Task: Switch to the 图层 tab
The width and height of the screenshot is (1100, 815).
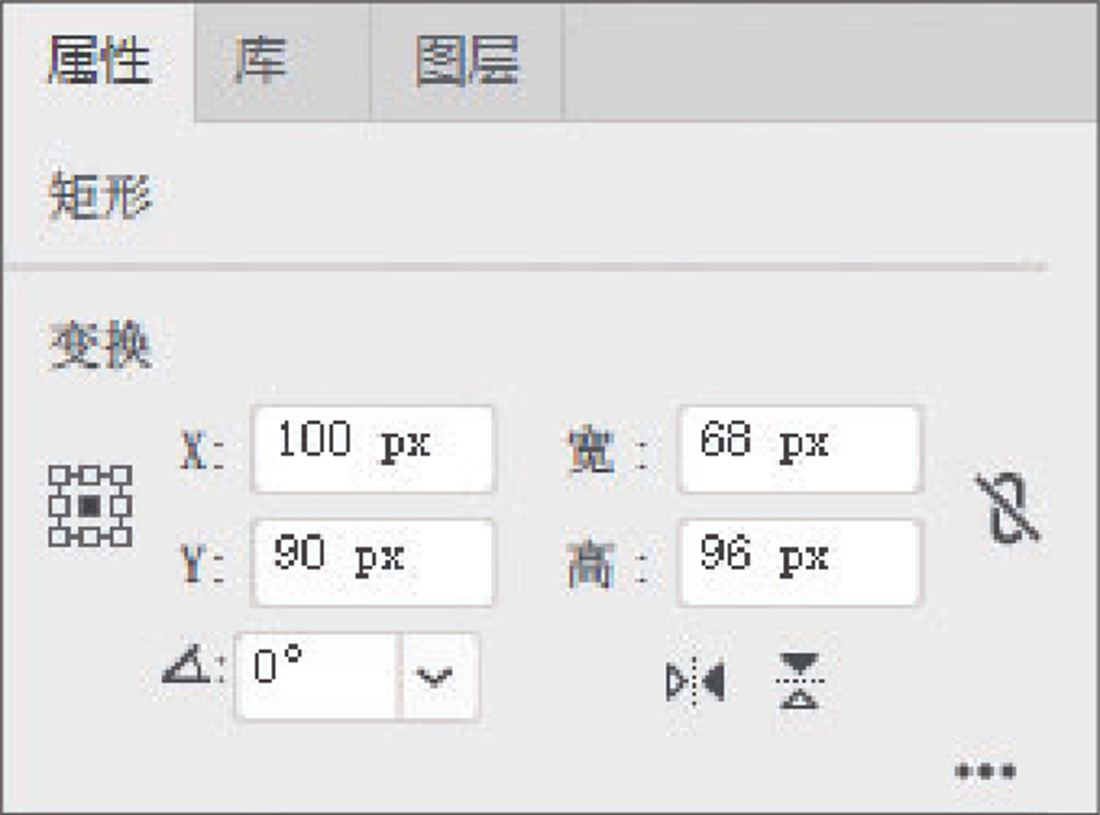Action: point(467,61)
